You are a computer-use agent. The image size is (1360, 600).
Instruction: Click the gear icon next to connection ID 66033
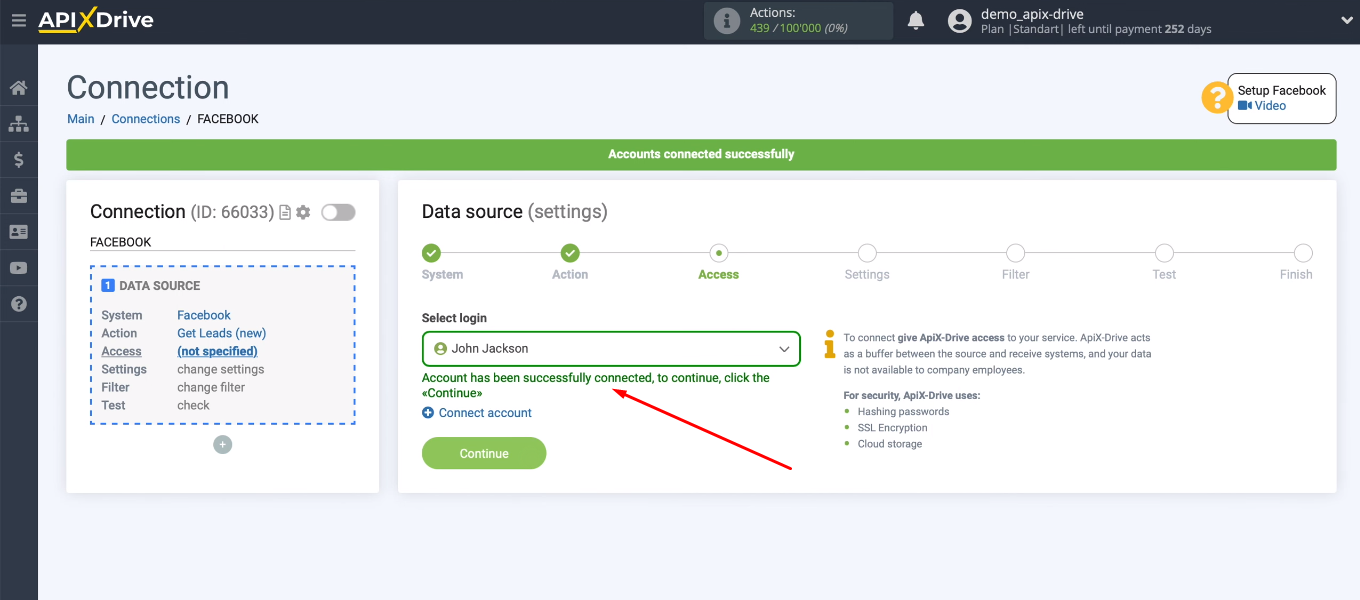coord(303,212)
